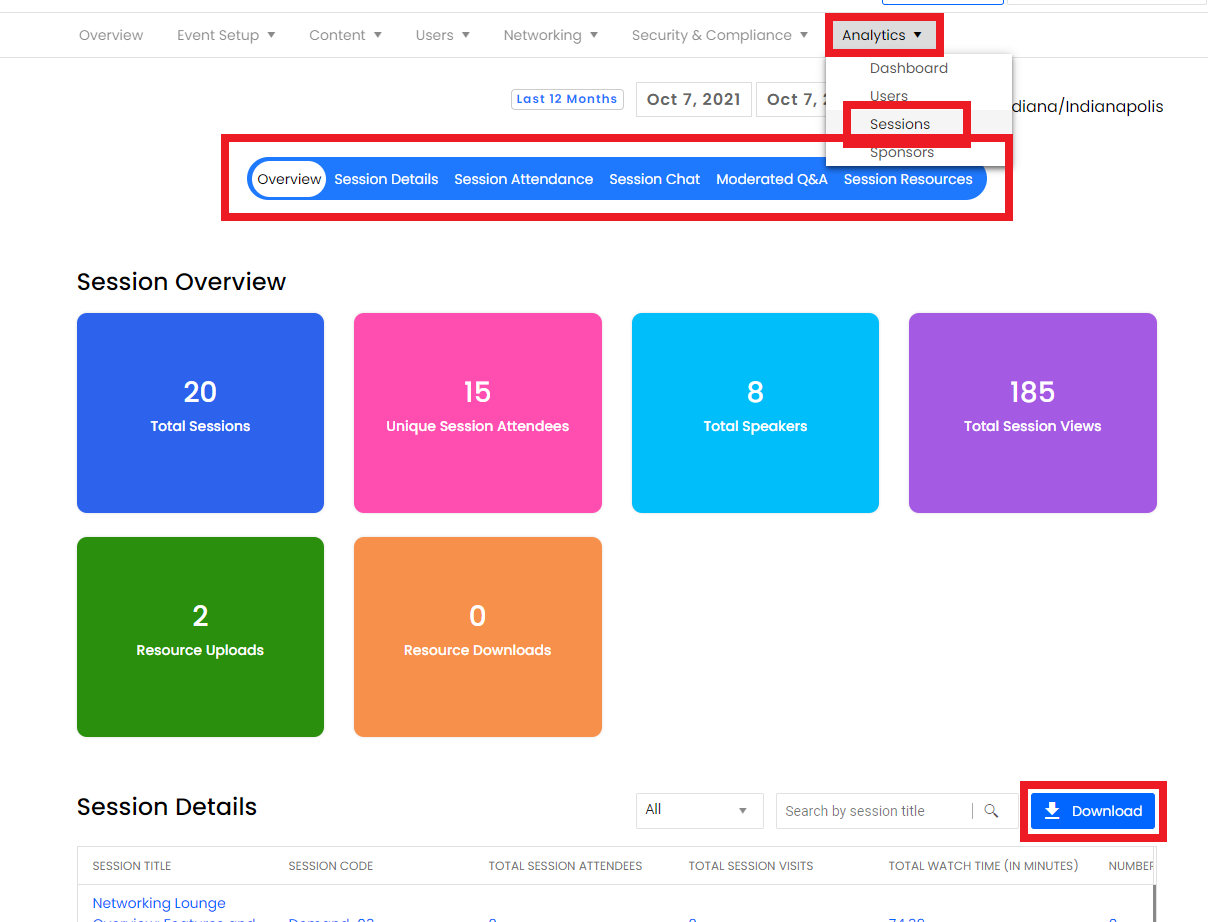Switch to the Session Resources tab
The image size is (1208, 922).
(x=908, y=179)
